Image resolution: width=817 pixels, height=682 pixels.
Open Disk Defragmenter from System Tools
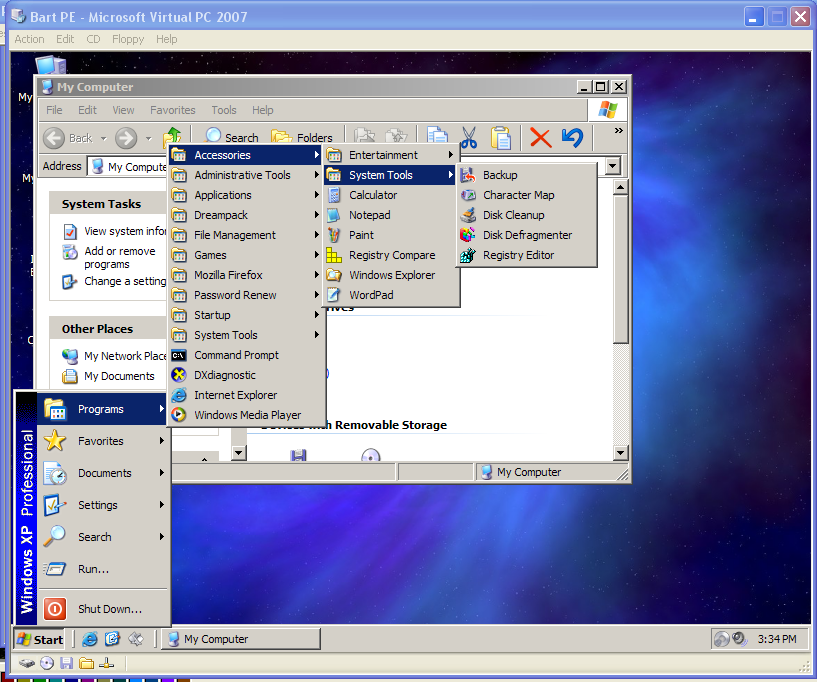tap(527, 235)
